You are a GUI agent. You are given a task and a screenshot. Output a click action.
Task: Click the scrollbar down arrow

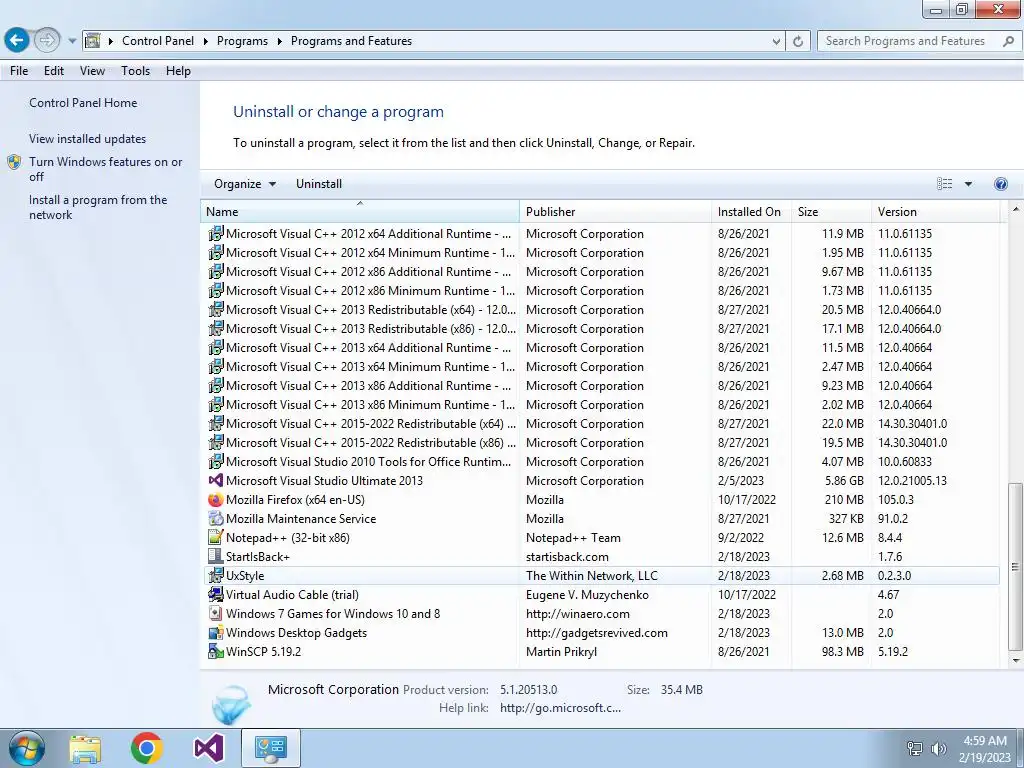pos(1015,661)
